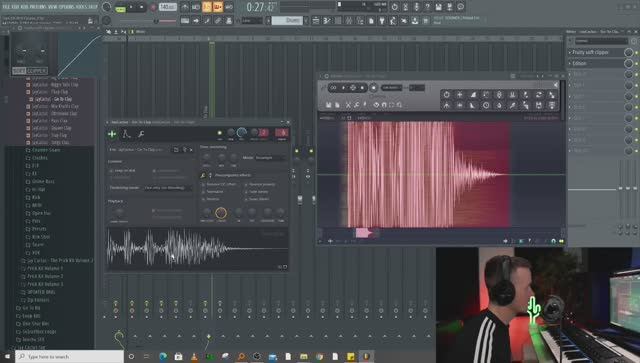This screenshot has height=363, width=640.
Task: Click the keyboard icon in second toolbar row
Action: coord(185,20)
